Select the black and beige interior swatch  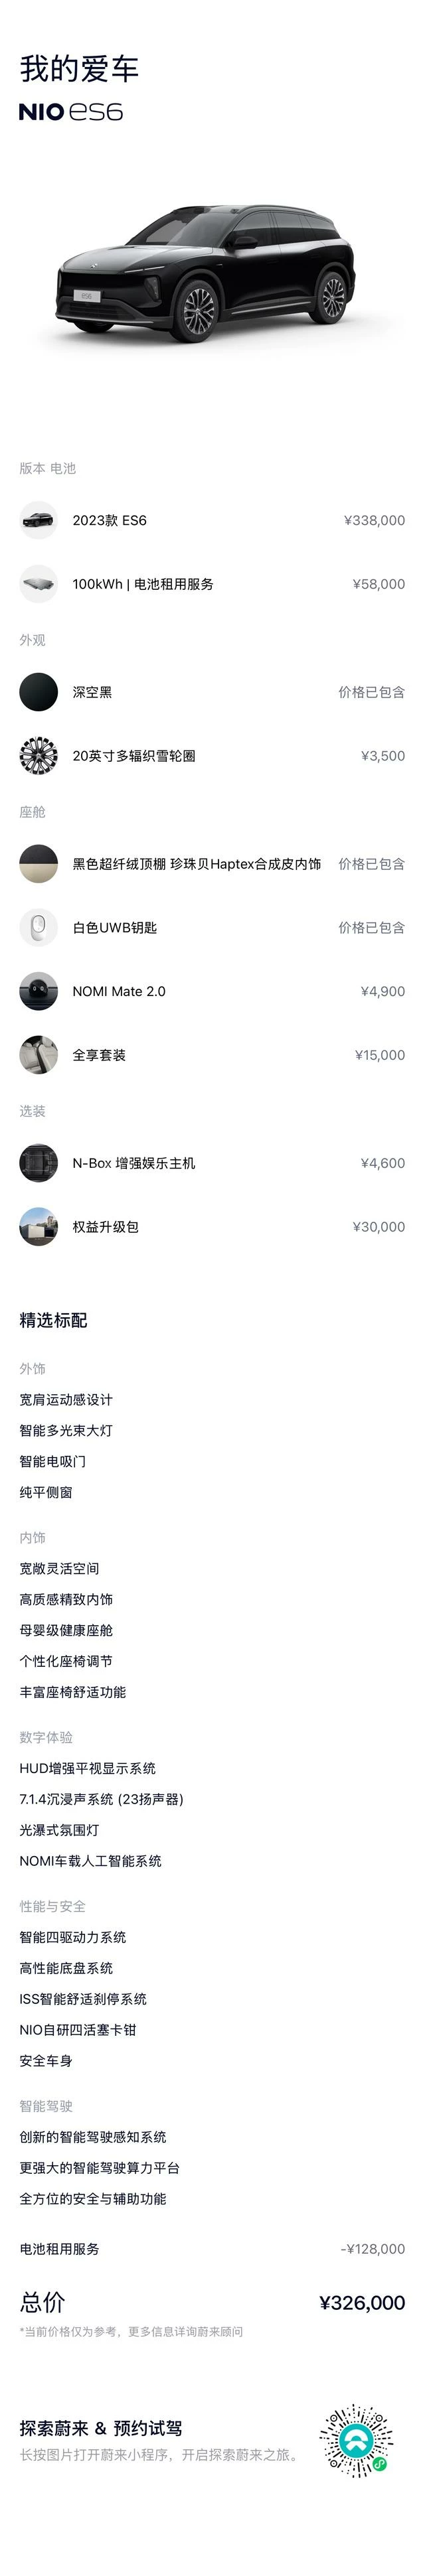(x=38, y=864)
